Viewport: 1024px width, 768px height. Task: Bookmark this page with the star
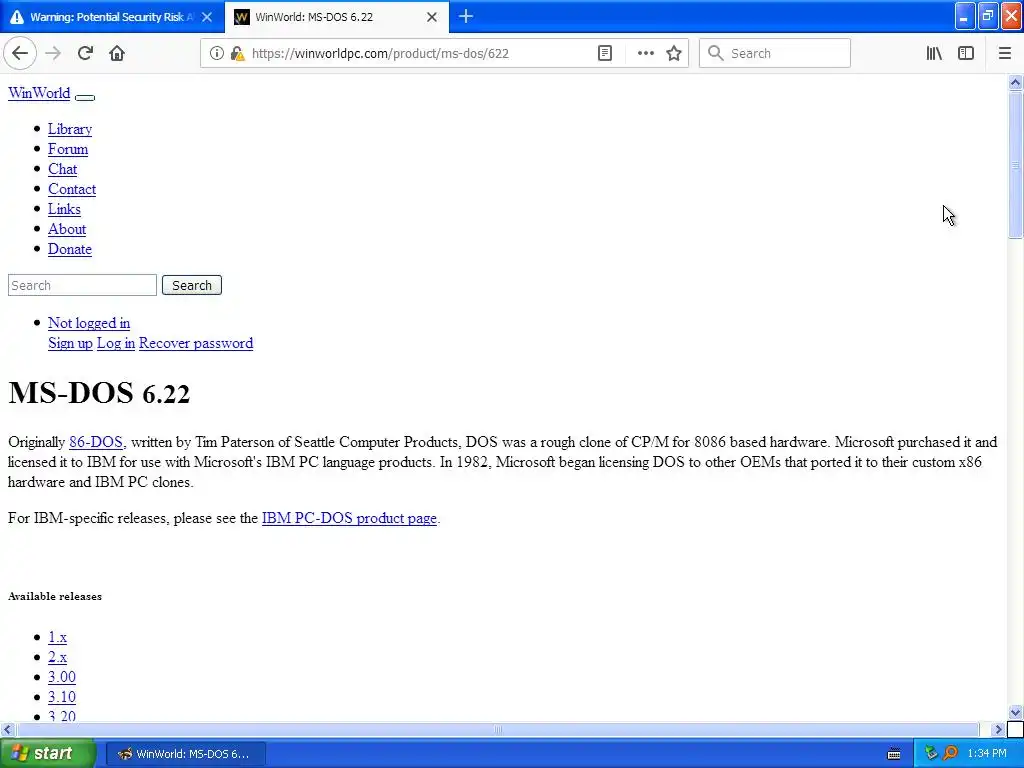(x=674, y=54)
